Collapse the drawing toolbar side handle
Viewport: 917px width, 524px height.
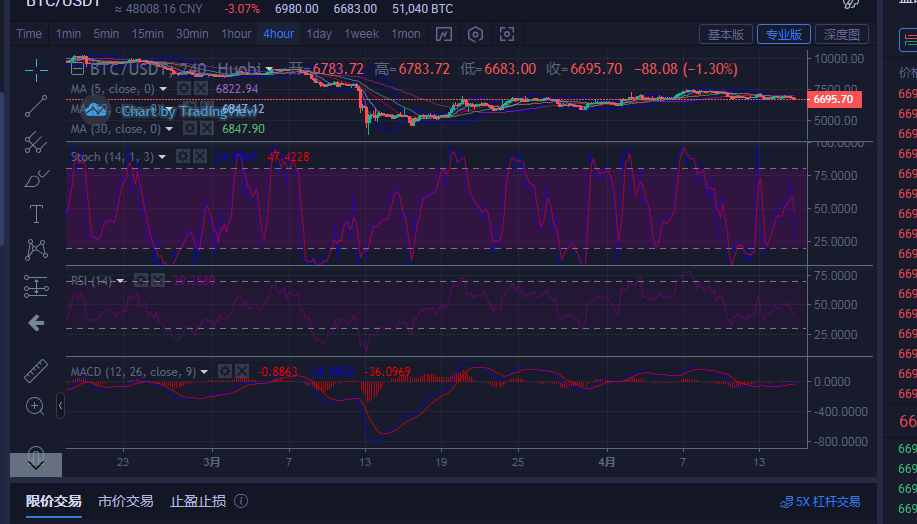60,405
